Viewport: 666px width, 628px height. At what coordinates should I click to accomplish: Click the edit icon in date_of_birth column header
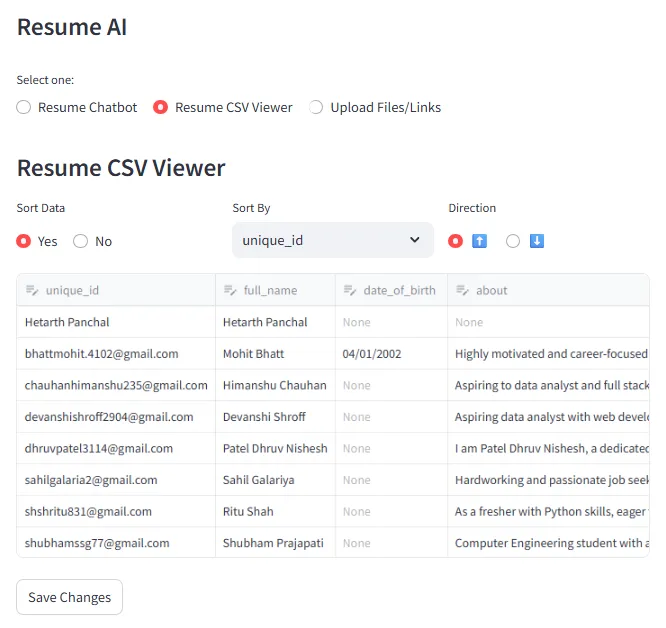click(x=349, y=291)
